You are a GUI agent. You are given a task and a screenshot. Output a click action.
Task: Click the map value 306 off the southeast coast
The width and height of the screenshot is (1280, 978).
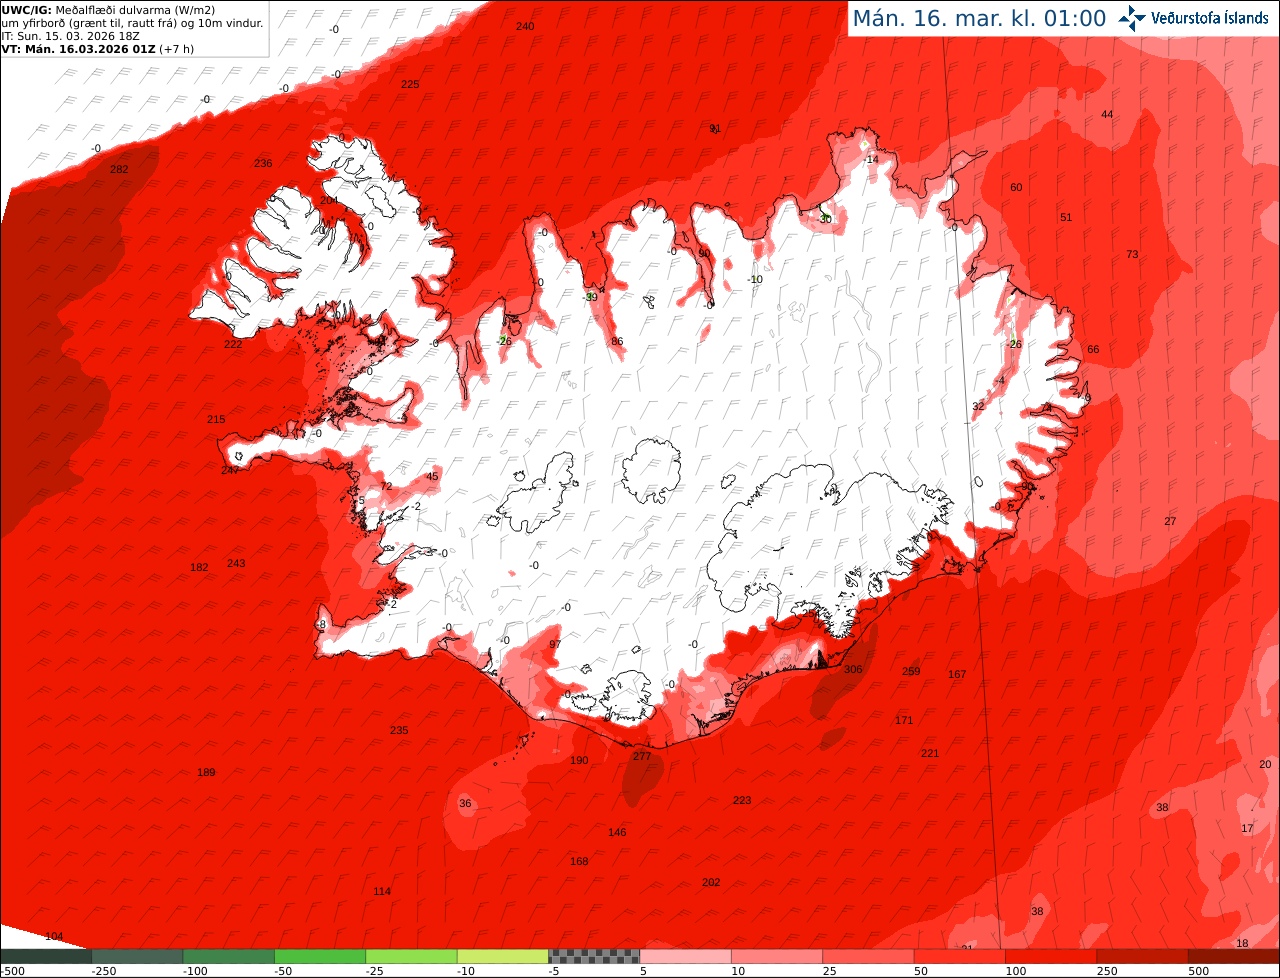pos(853,670)
